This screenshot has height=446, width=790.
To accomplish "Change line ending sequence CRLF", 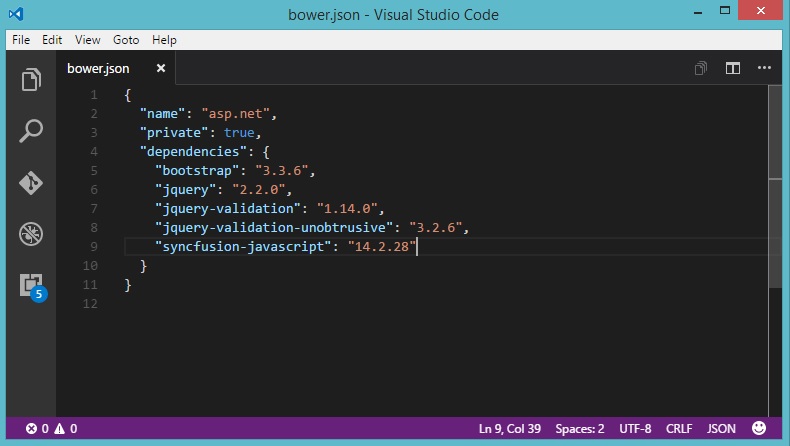I will tap(680, 429).
